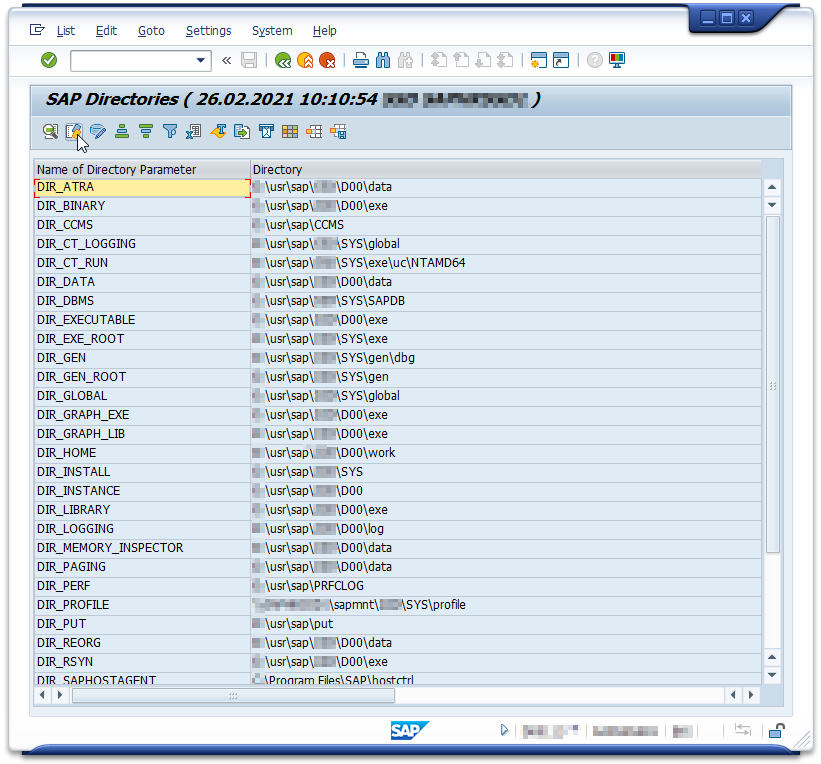Create a new session icon
Viewport: 821px width, 764px height.
pyautogui.click(x=538, y=60)
